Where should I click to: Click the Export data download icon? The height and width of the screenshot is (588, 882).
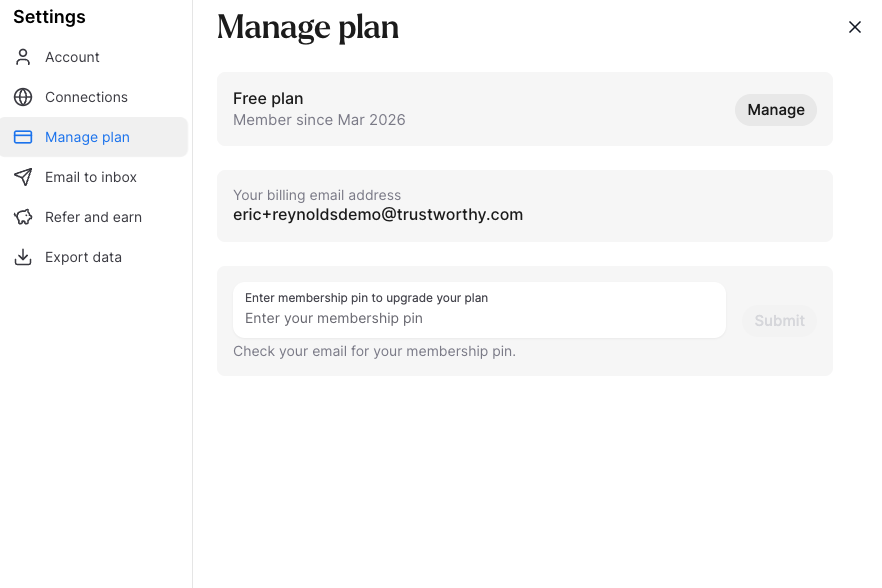click(x=23, y=257)
